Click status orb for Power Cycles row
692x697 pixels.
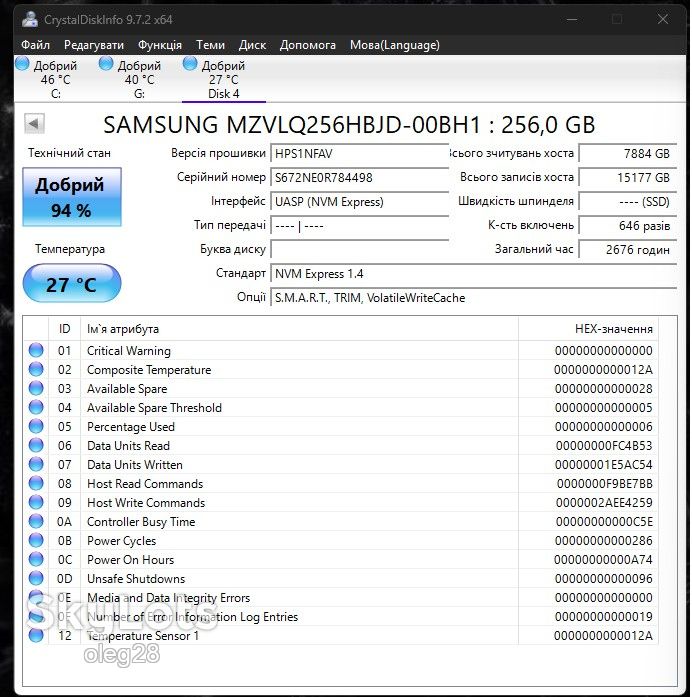[x=36, y=541]
